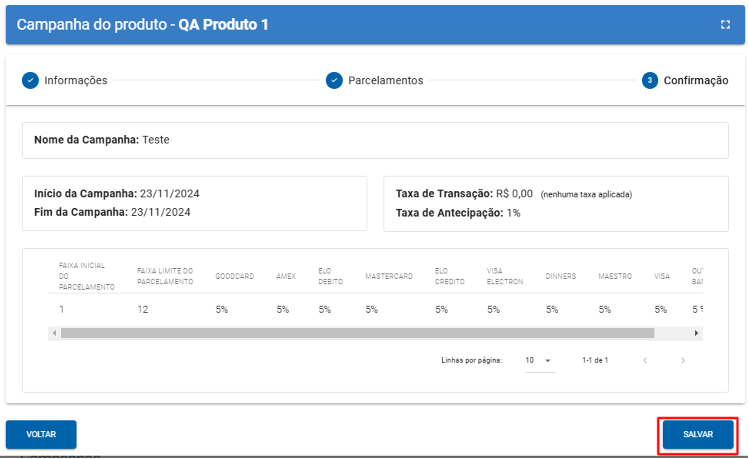Click the Goodcard column header
This screenshot has height=459, width=748.
[233, 276]
